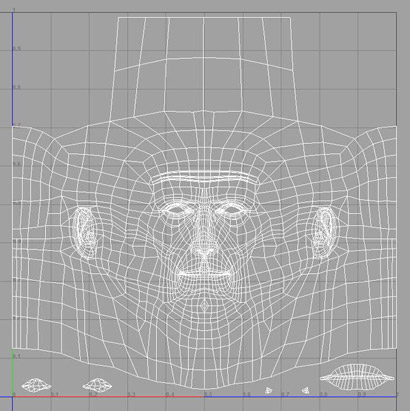
Task: Select the diamond-shaped chin pole
Action: tap(204, 306)
